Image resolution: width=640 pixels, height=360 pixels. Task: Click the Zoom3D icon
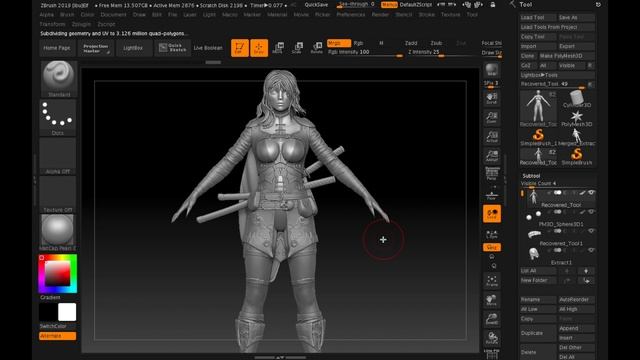492,319
